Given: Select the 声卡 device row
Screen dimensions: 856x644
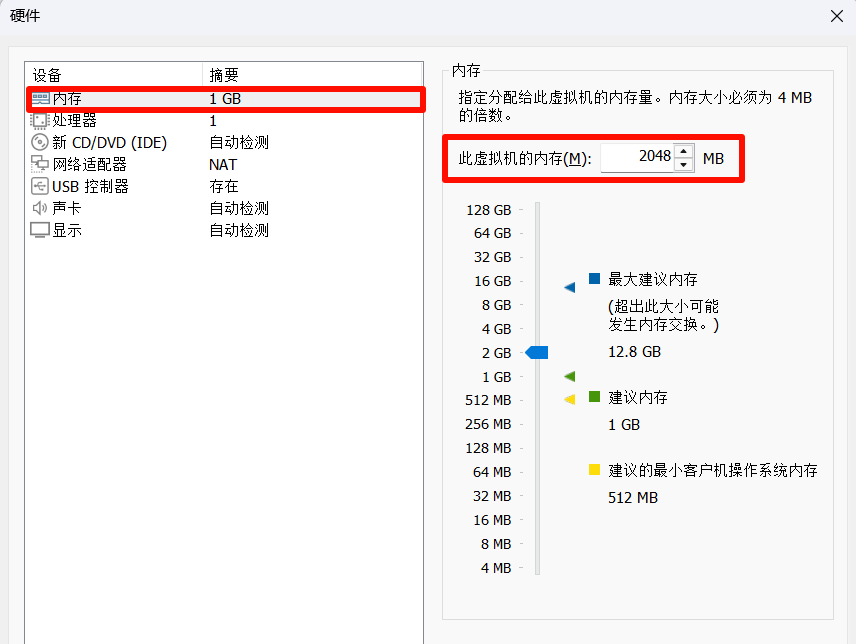Looking at the screenshot, I should click(x=224, y=208).
